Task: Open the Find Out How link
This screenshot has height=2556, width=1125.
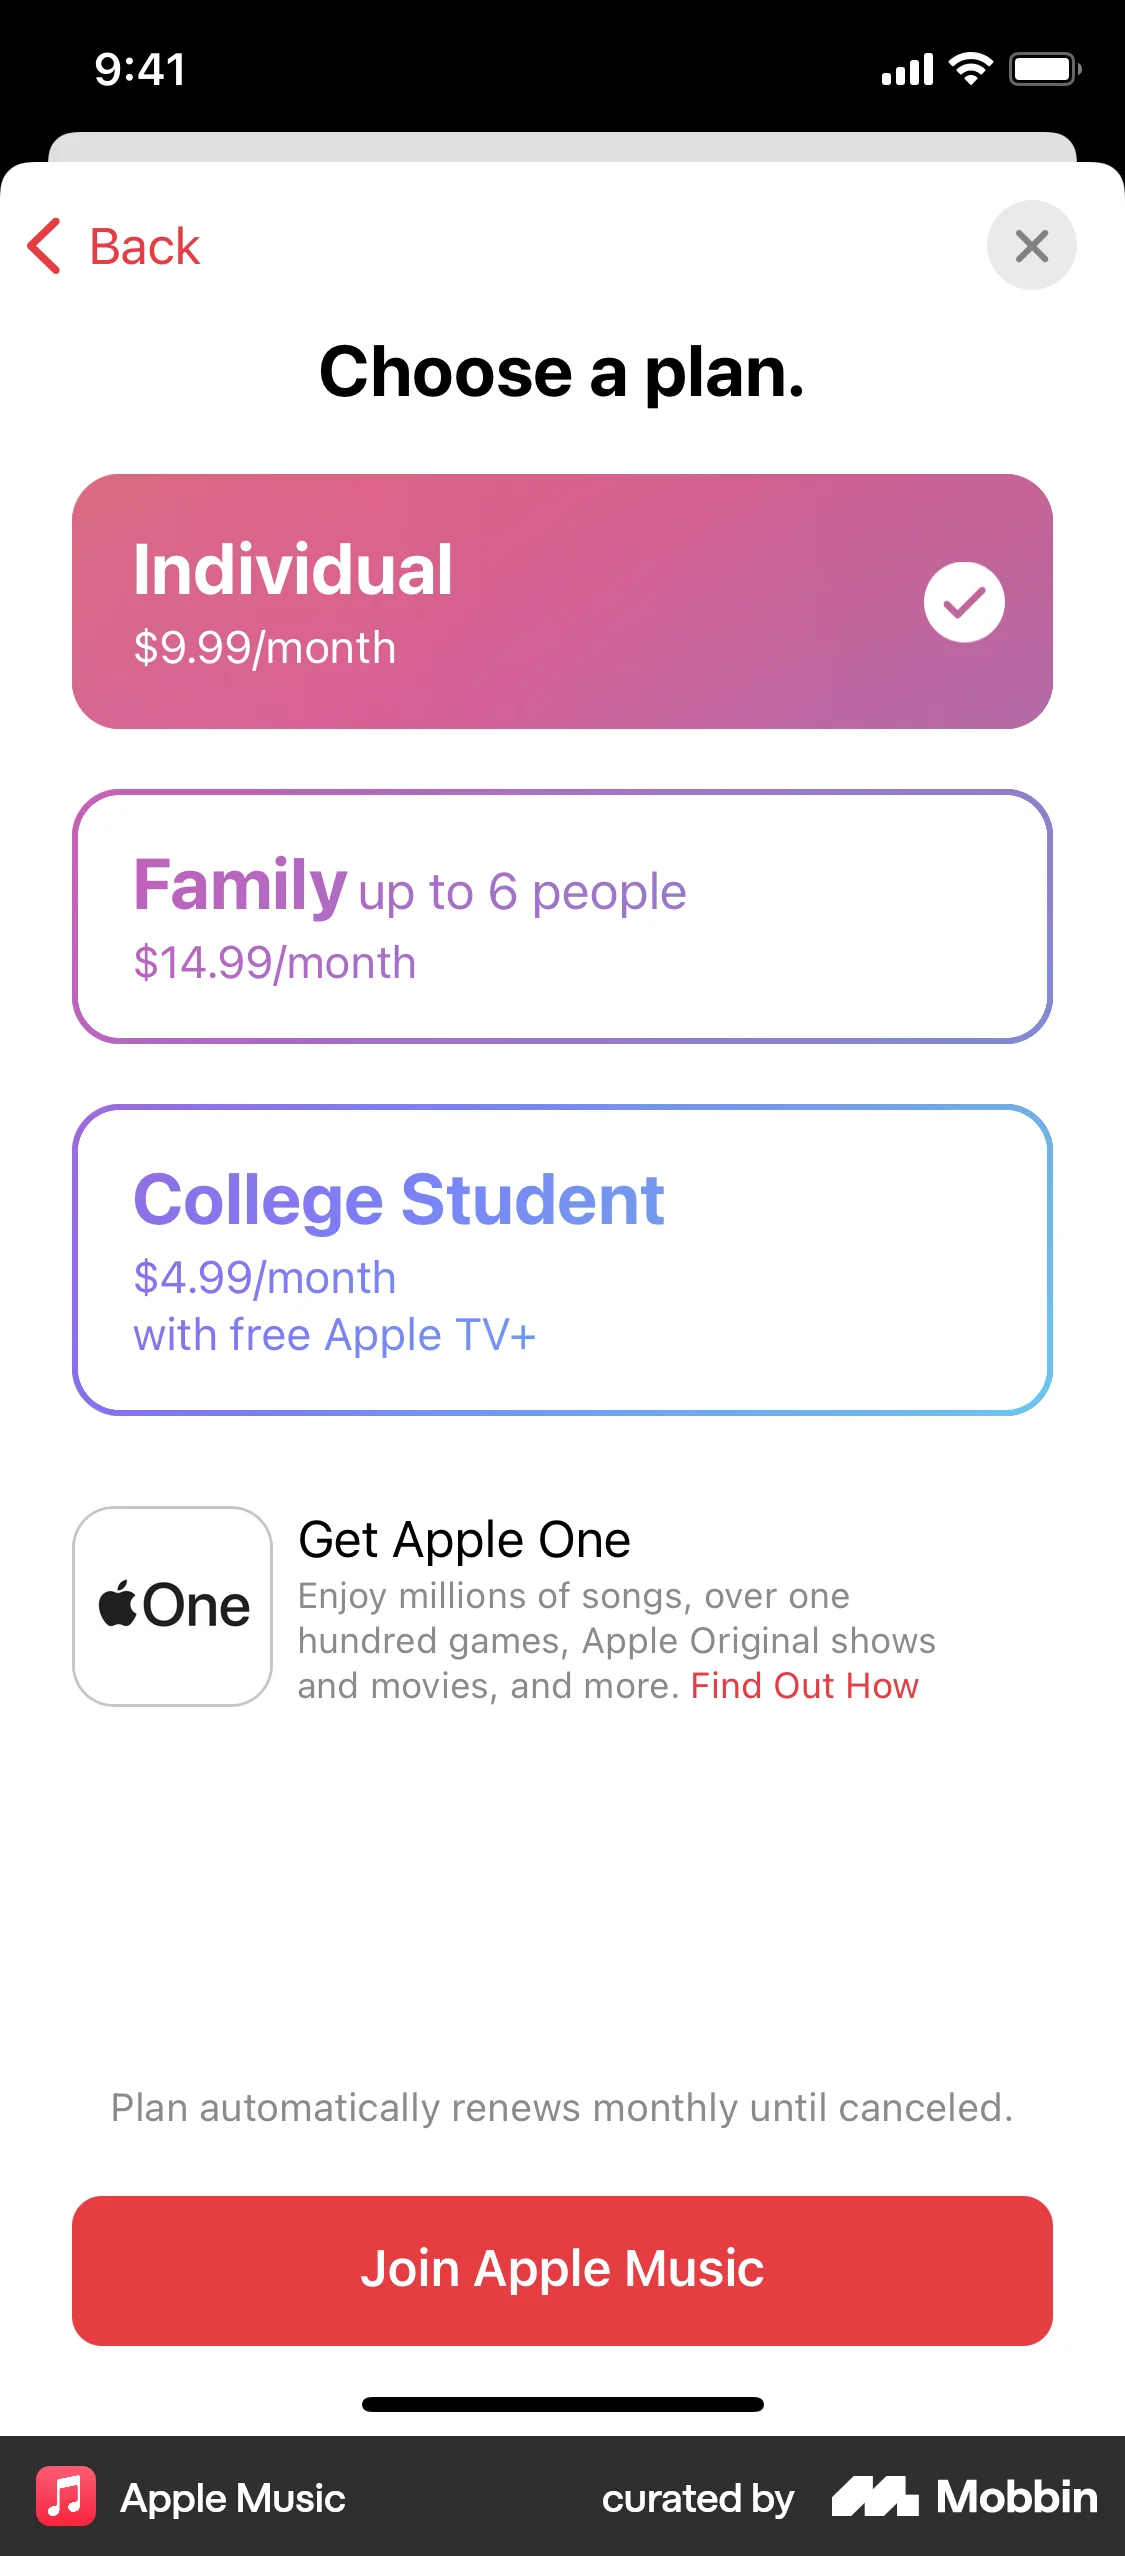Action: [x=804, y=1686]
